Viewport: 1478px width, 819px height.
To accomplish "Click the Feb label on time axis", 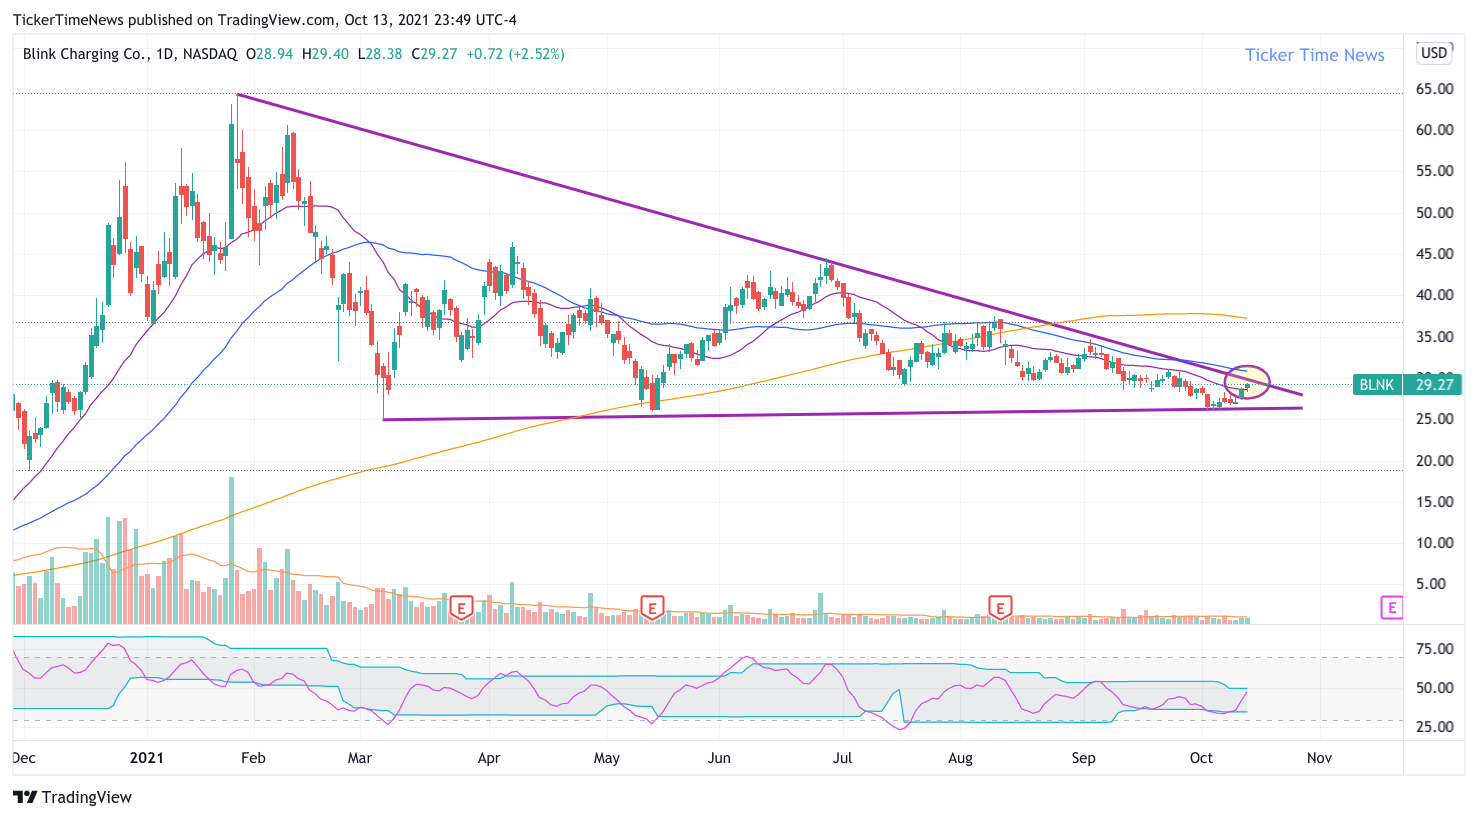I will point(253,758).
